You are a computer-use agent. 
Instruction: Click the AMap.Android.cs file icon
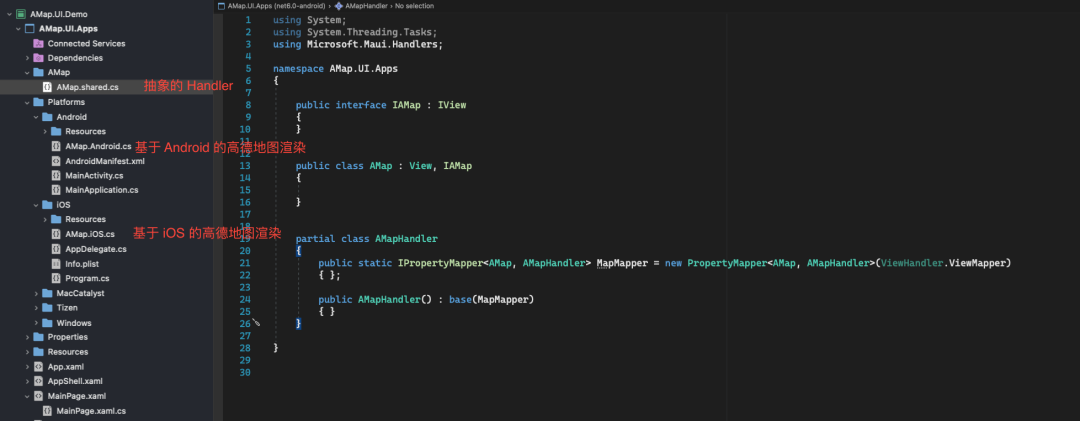point(56,146)
